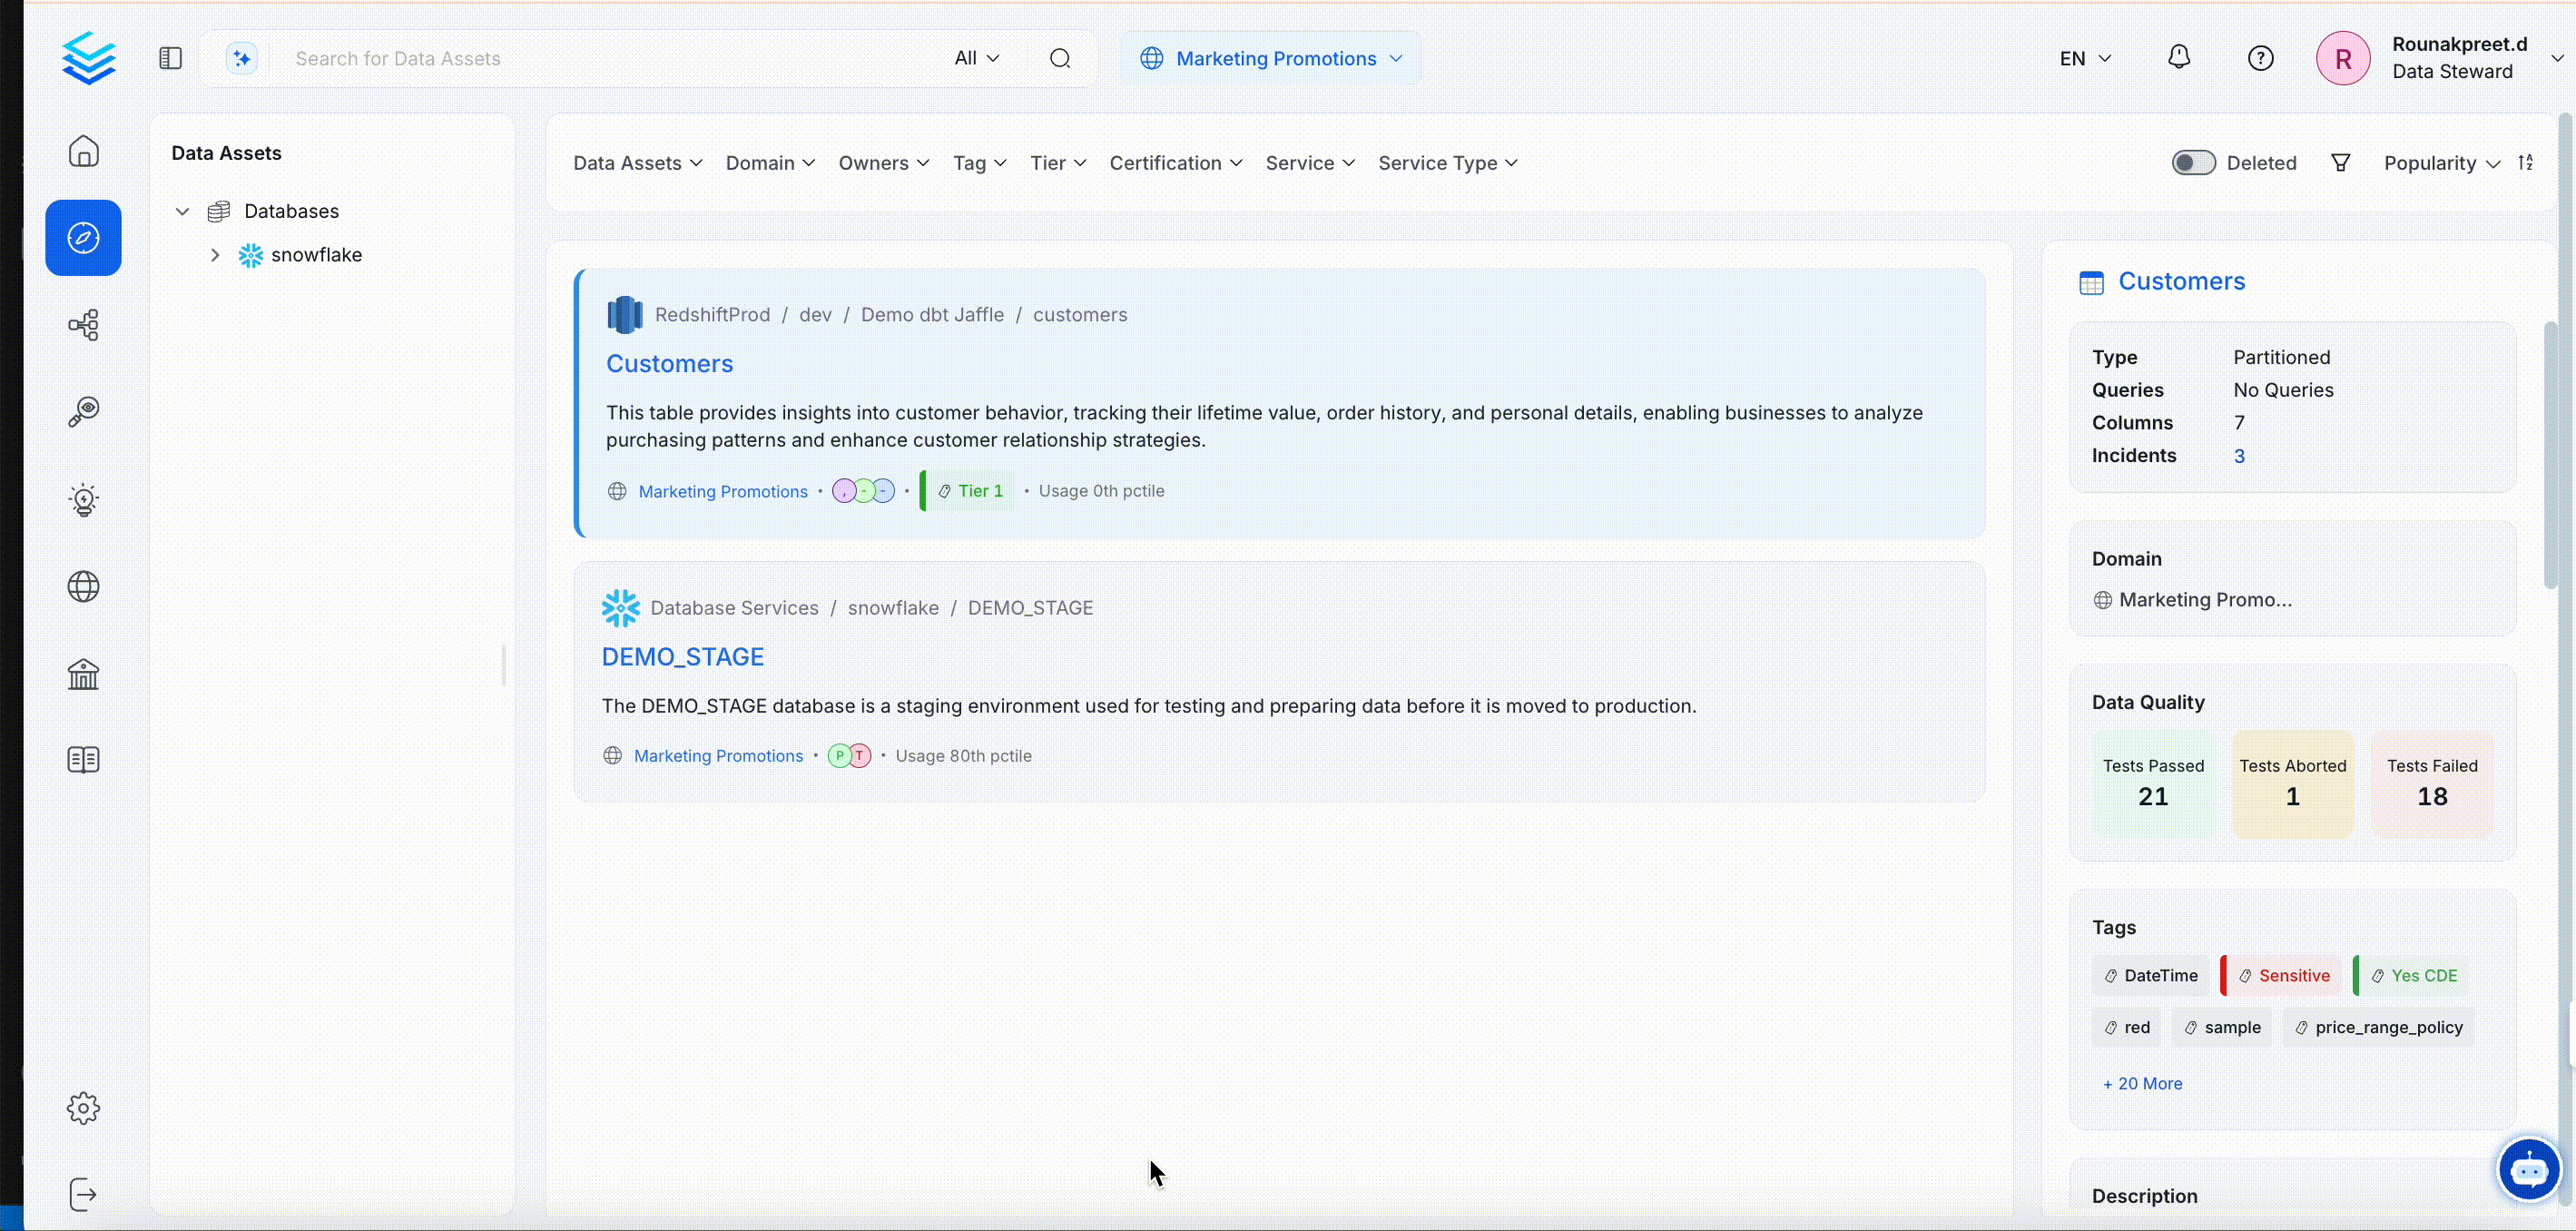Open the Insights lightbulb icon

click(x=83, y=499)
